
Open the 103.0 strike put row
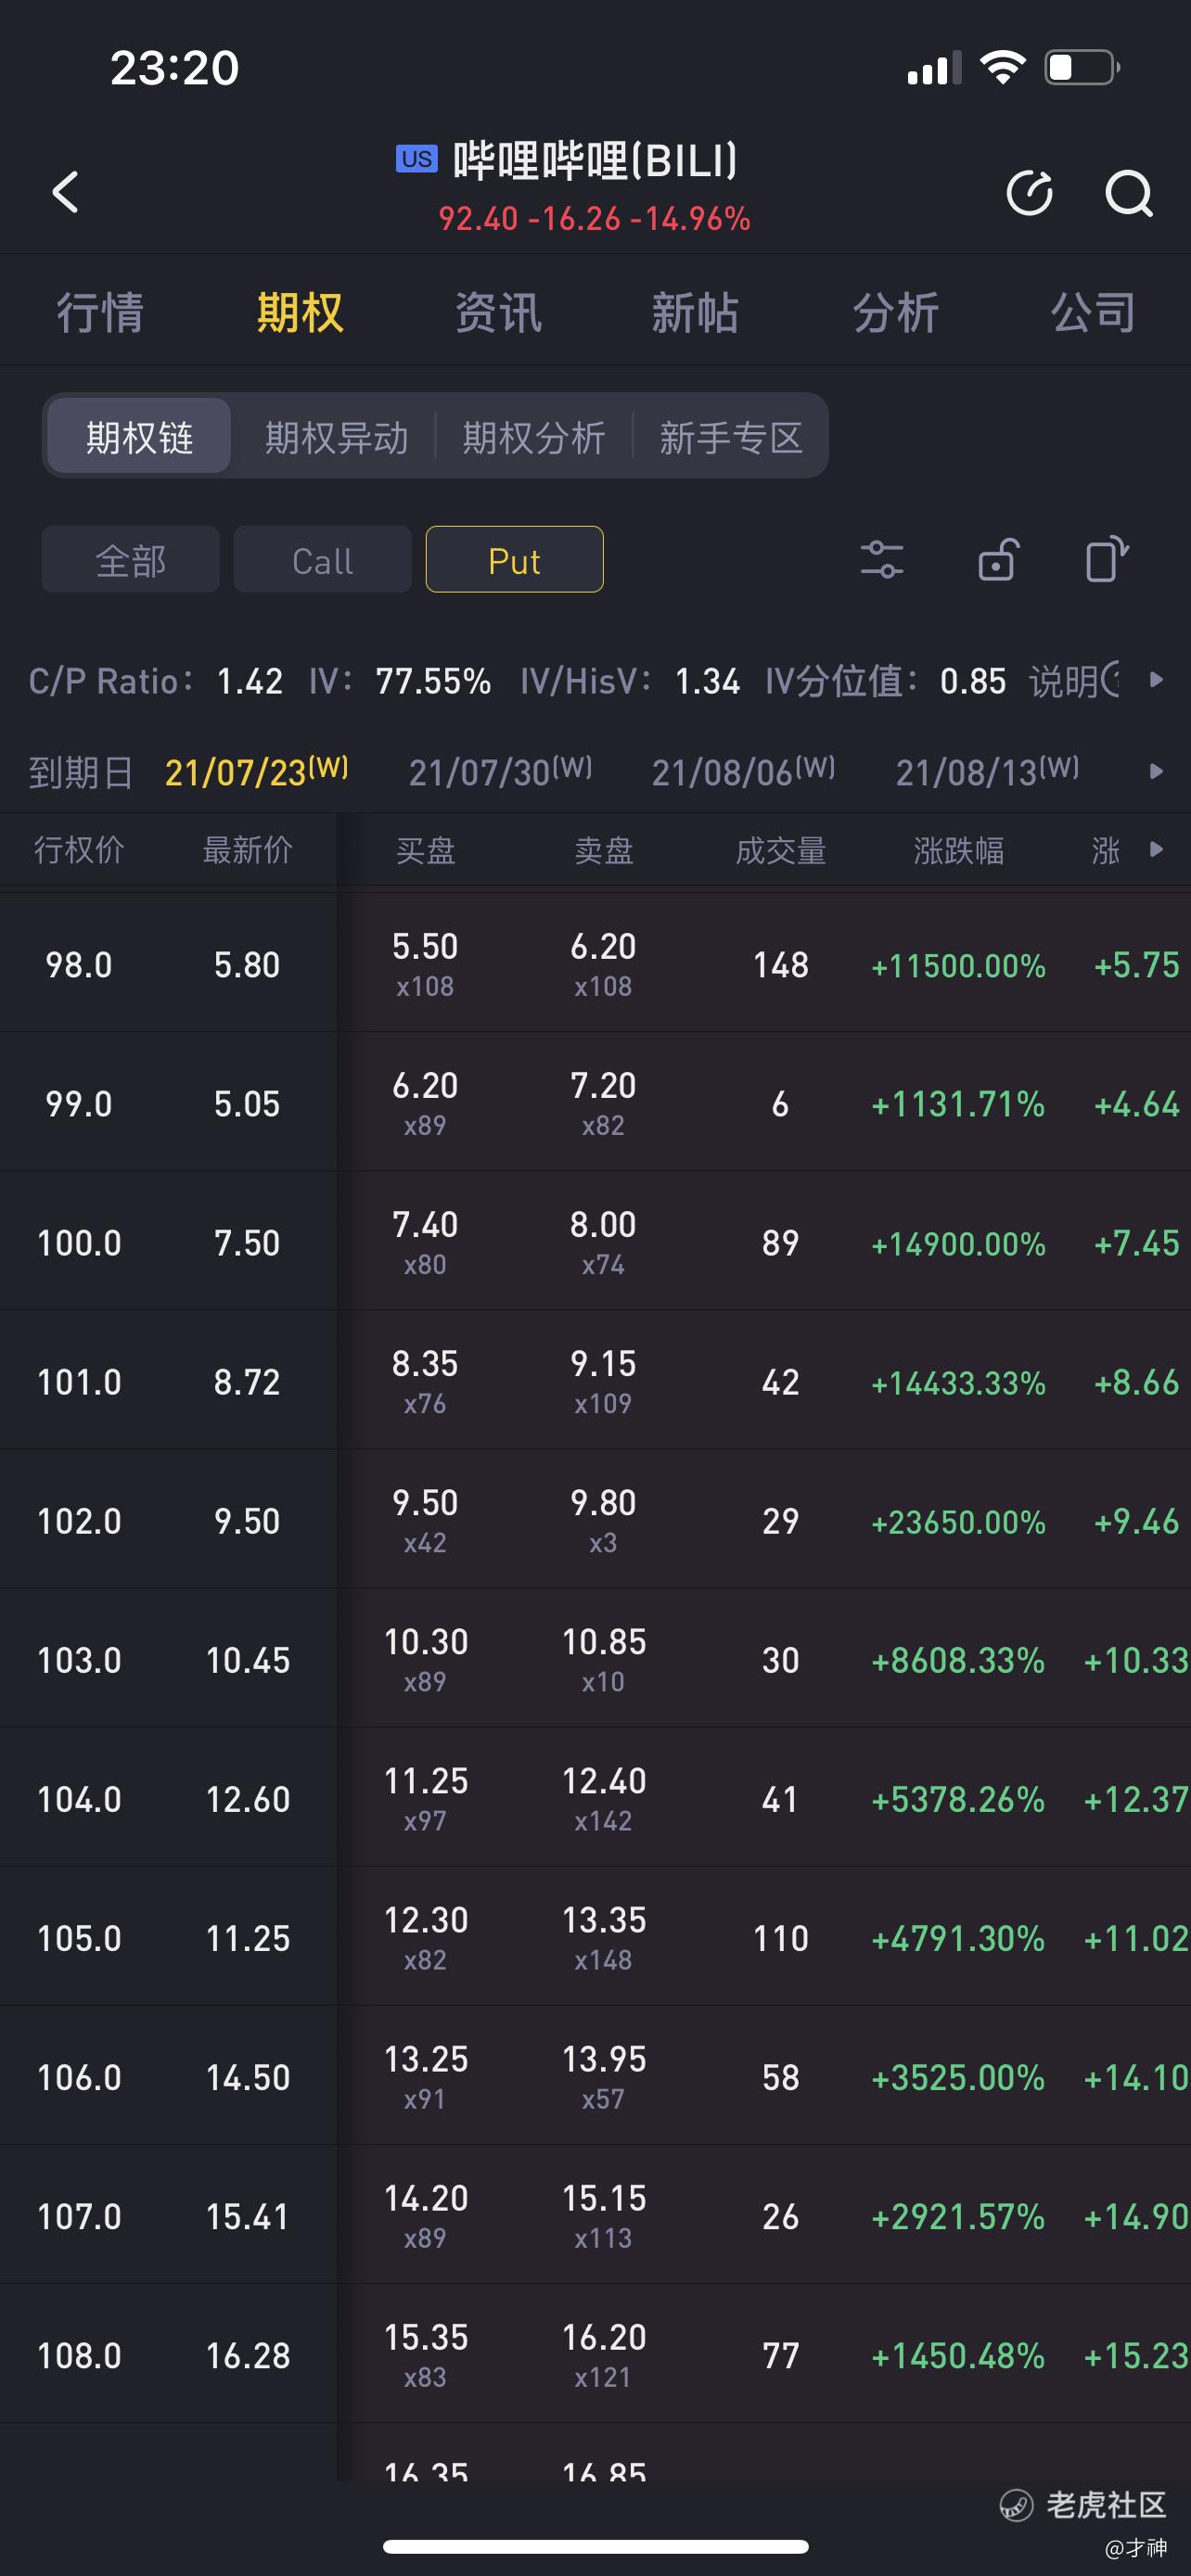[x=595, y=1659]
